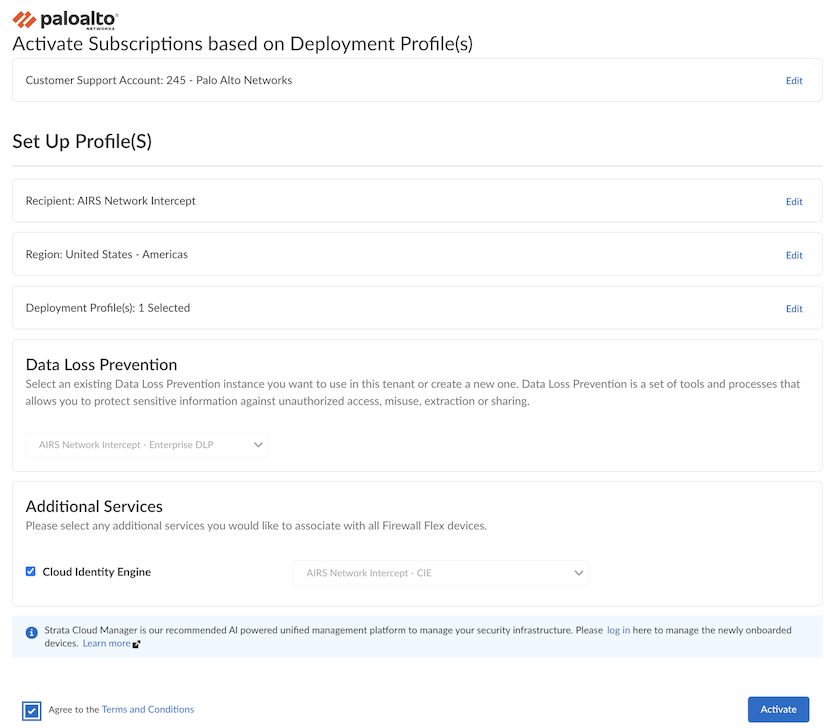Click the Activate button
The image size is (824, 728).
tap(778, 709)
